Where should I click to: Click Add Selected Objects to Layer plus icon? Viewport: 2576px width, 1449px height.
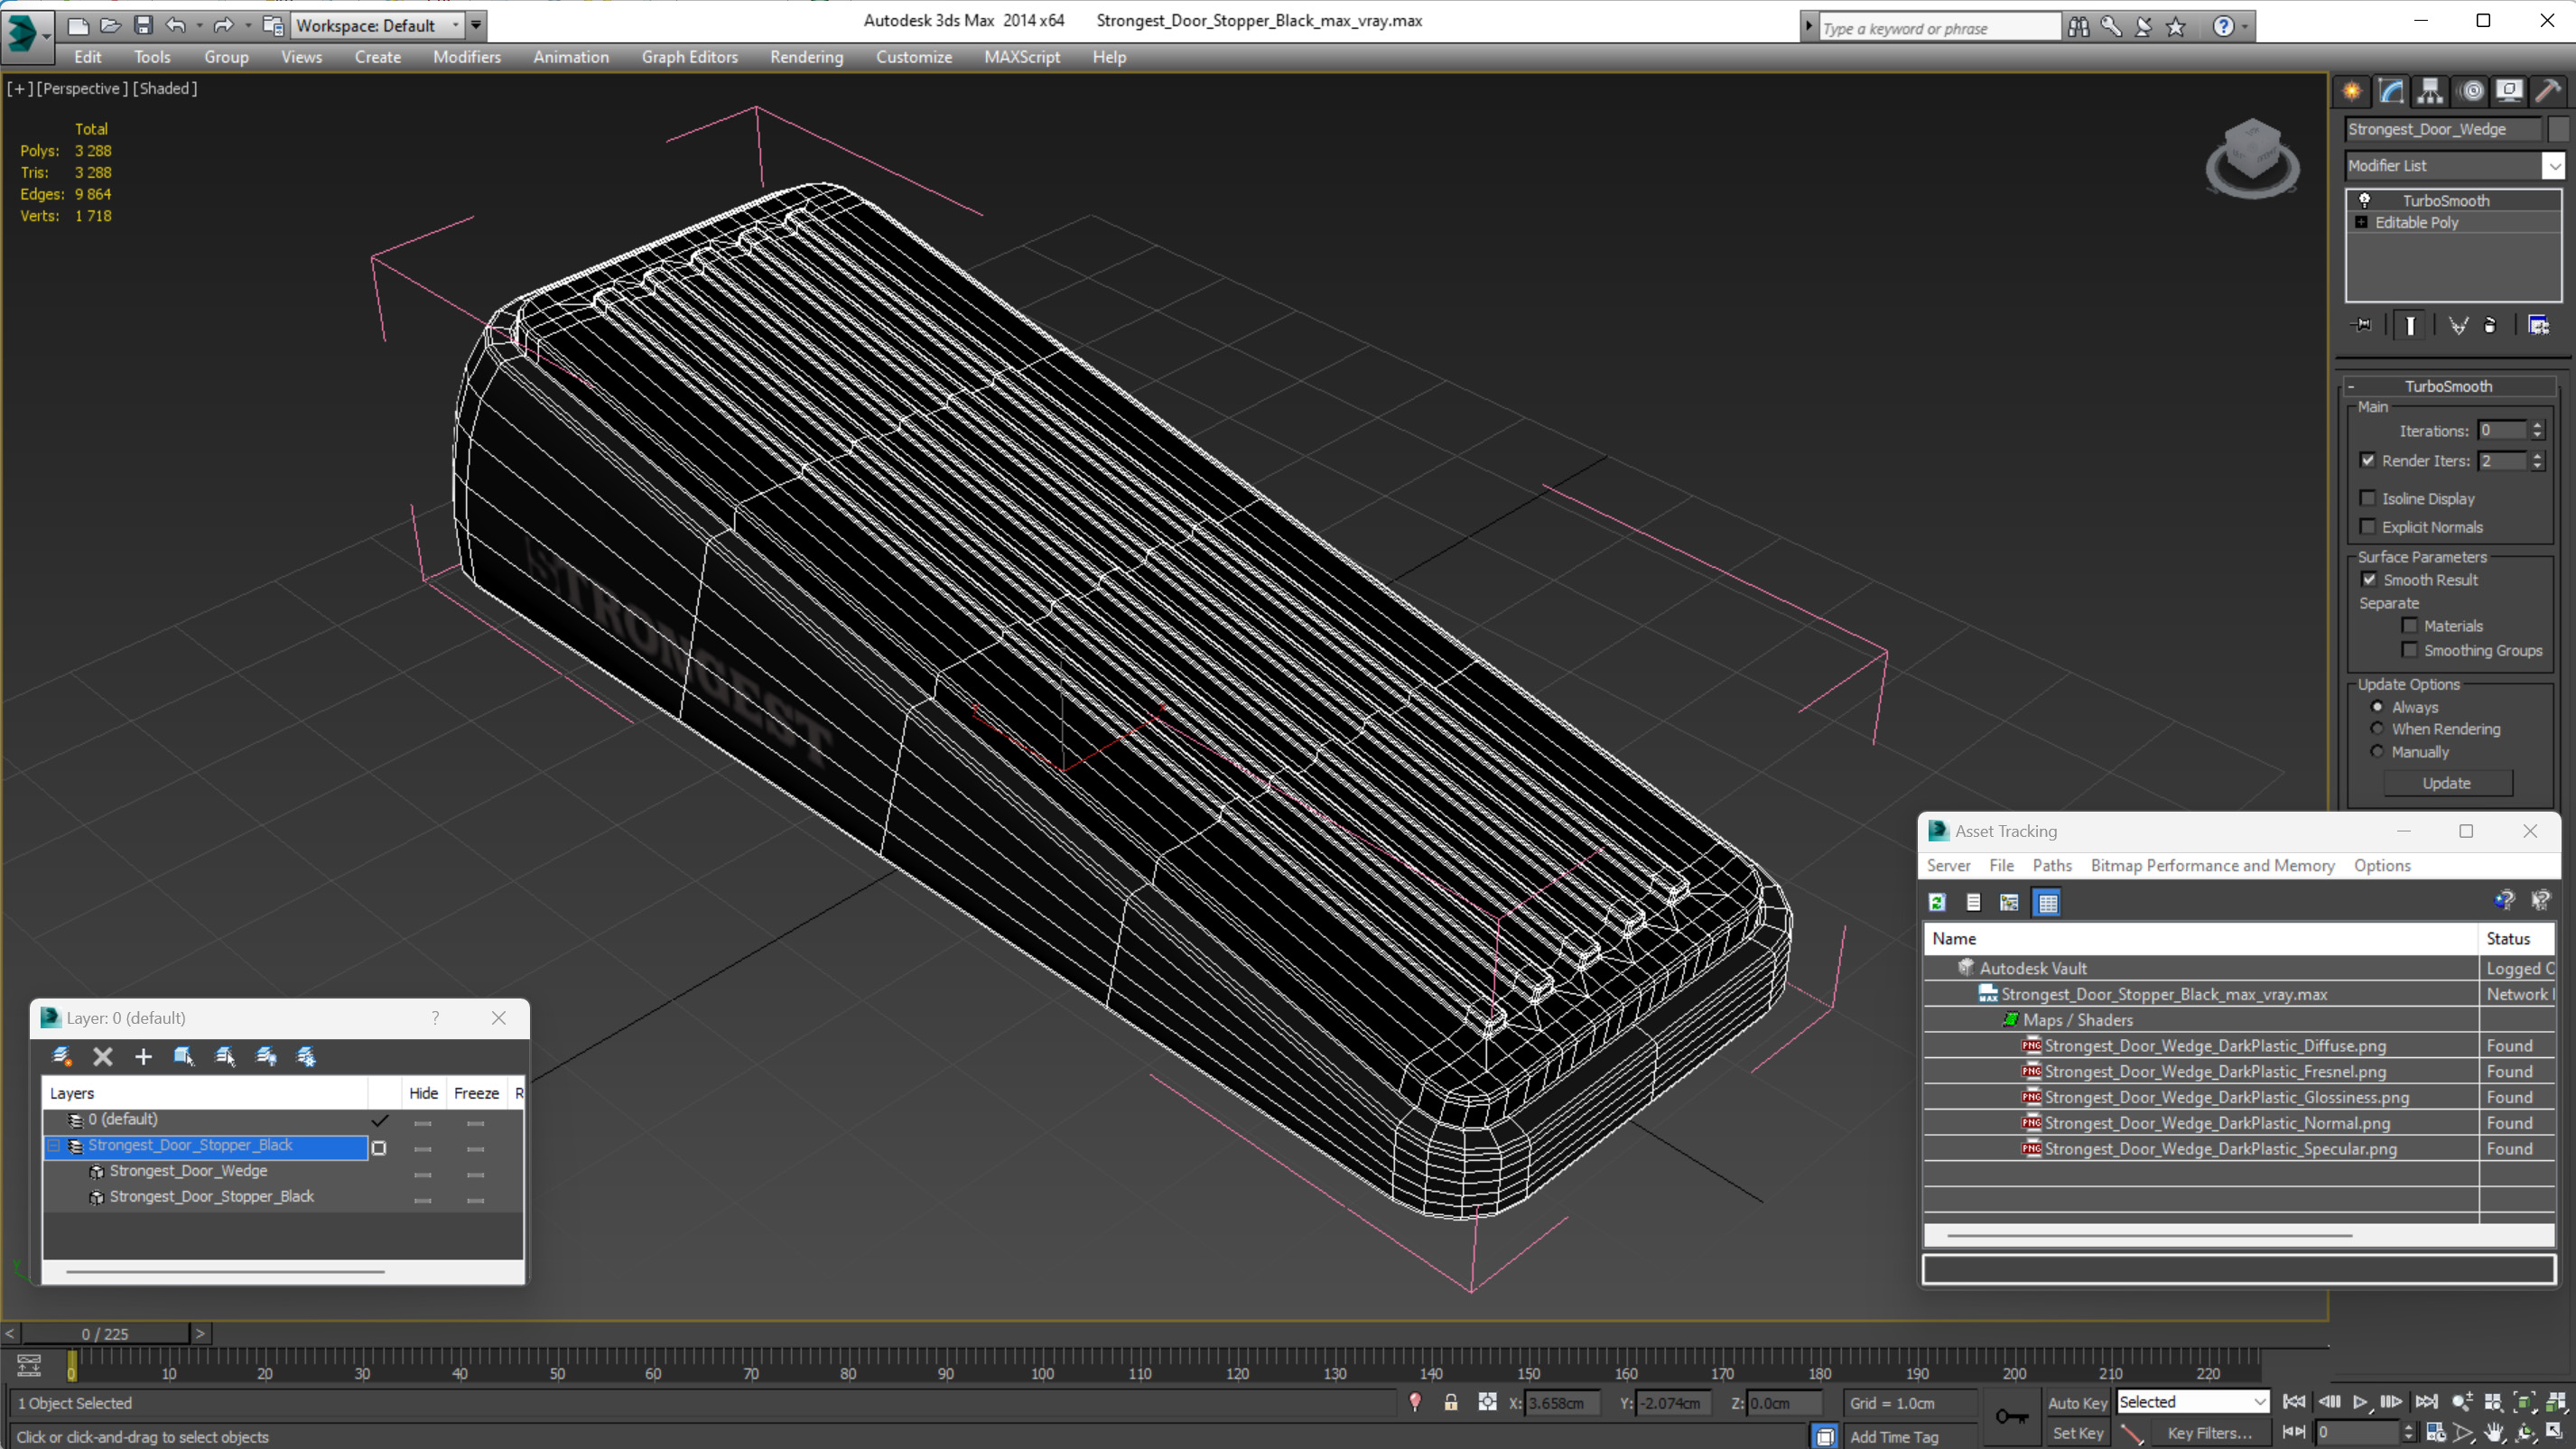(x=143, y=1056)
